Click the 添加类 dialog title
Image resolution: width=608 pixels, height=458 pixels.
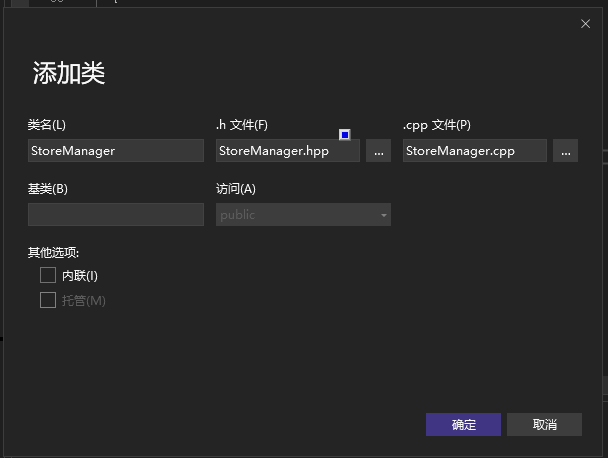(69, 73)
